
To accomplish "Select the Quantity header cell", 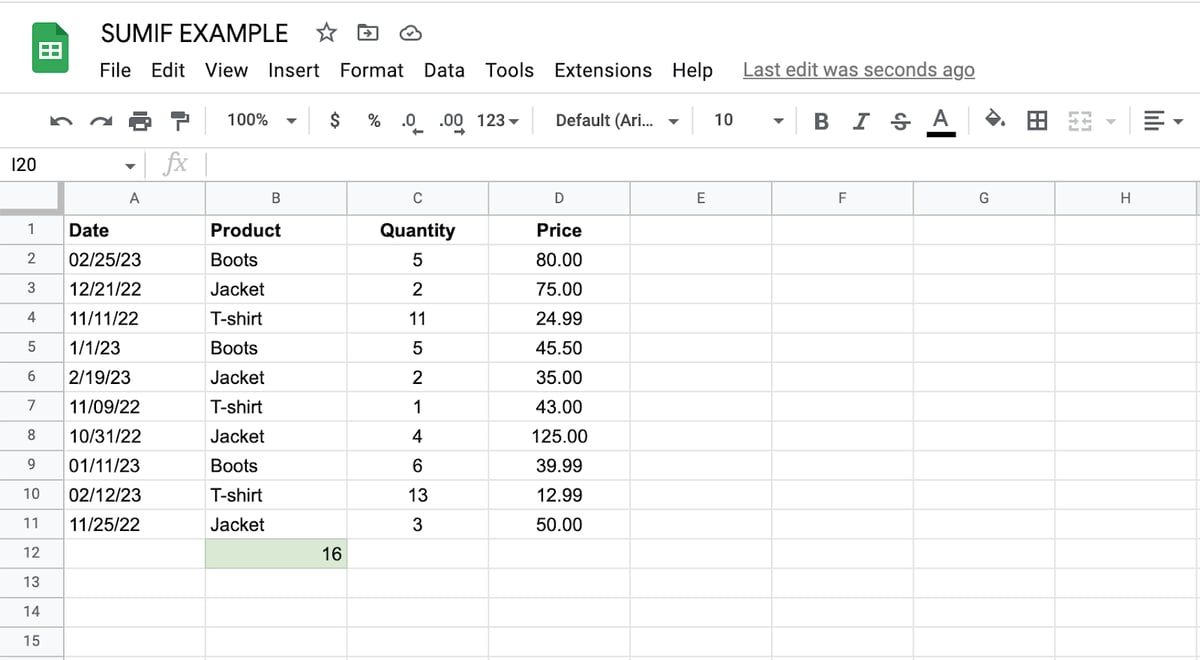I will coord(418,230).
